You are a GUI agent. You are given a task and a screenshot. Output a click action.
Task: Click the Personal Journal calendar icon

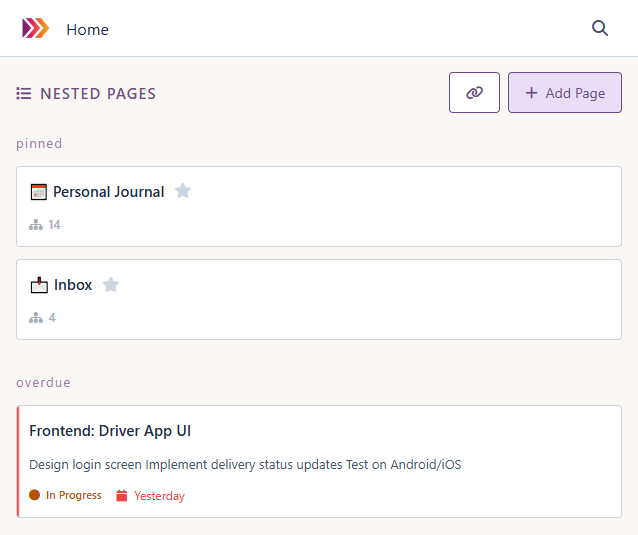coord(39,192)
